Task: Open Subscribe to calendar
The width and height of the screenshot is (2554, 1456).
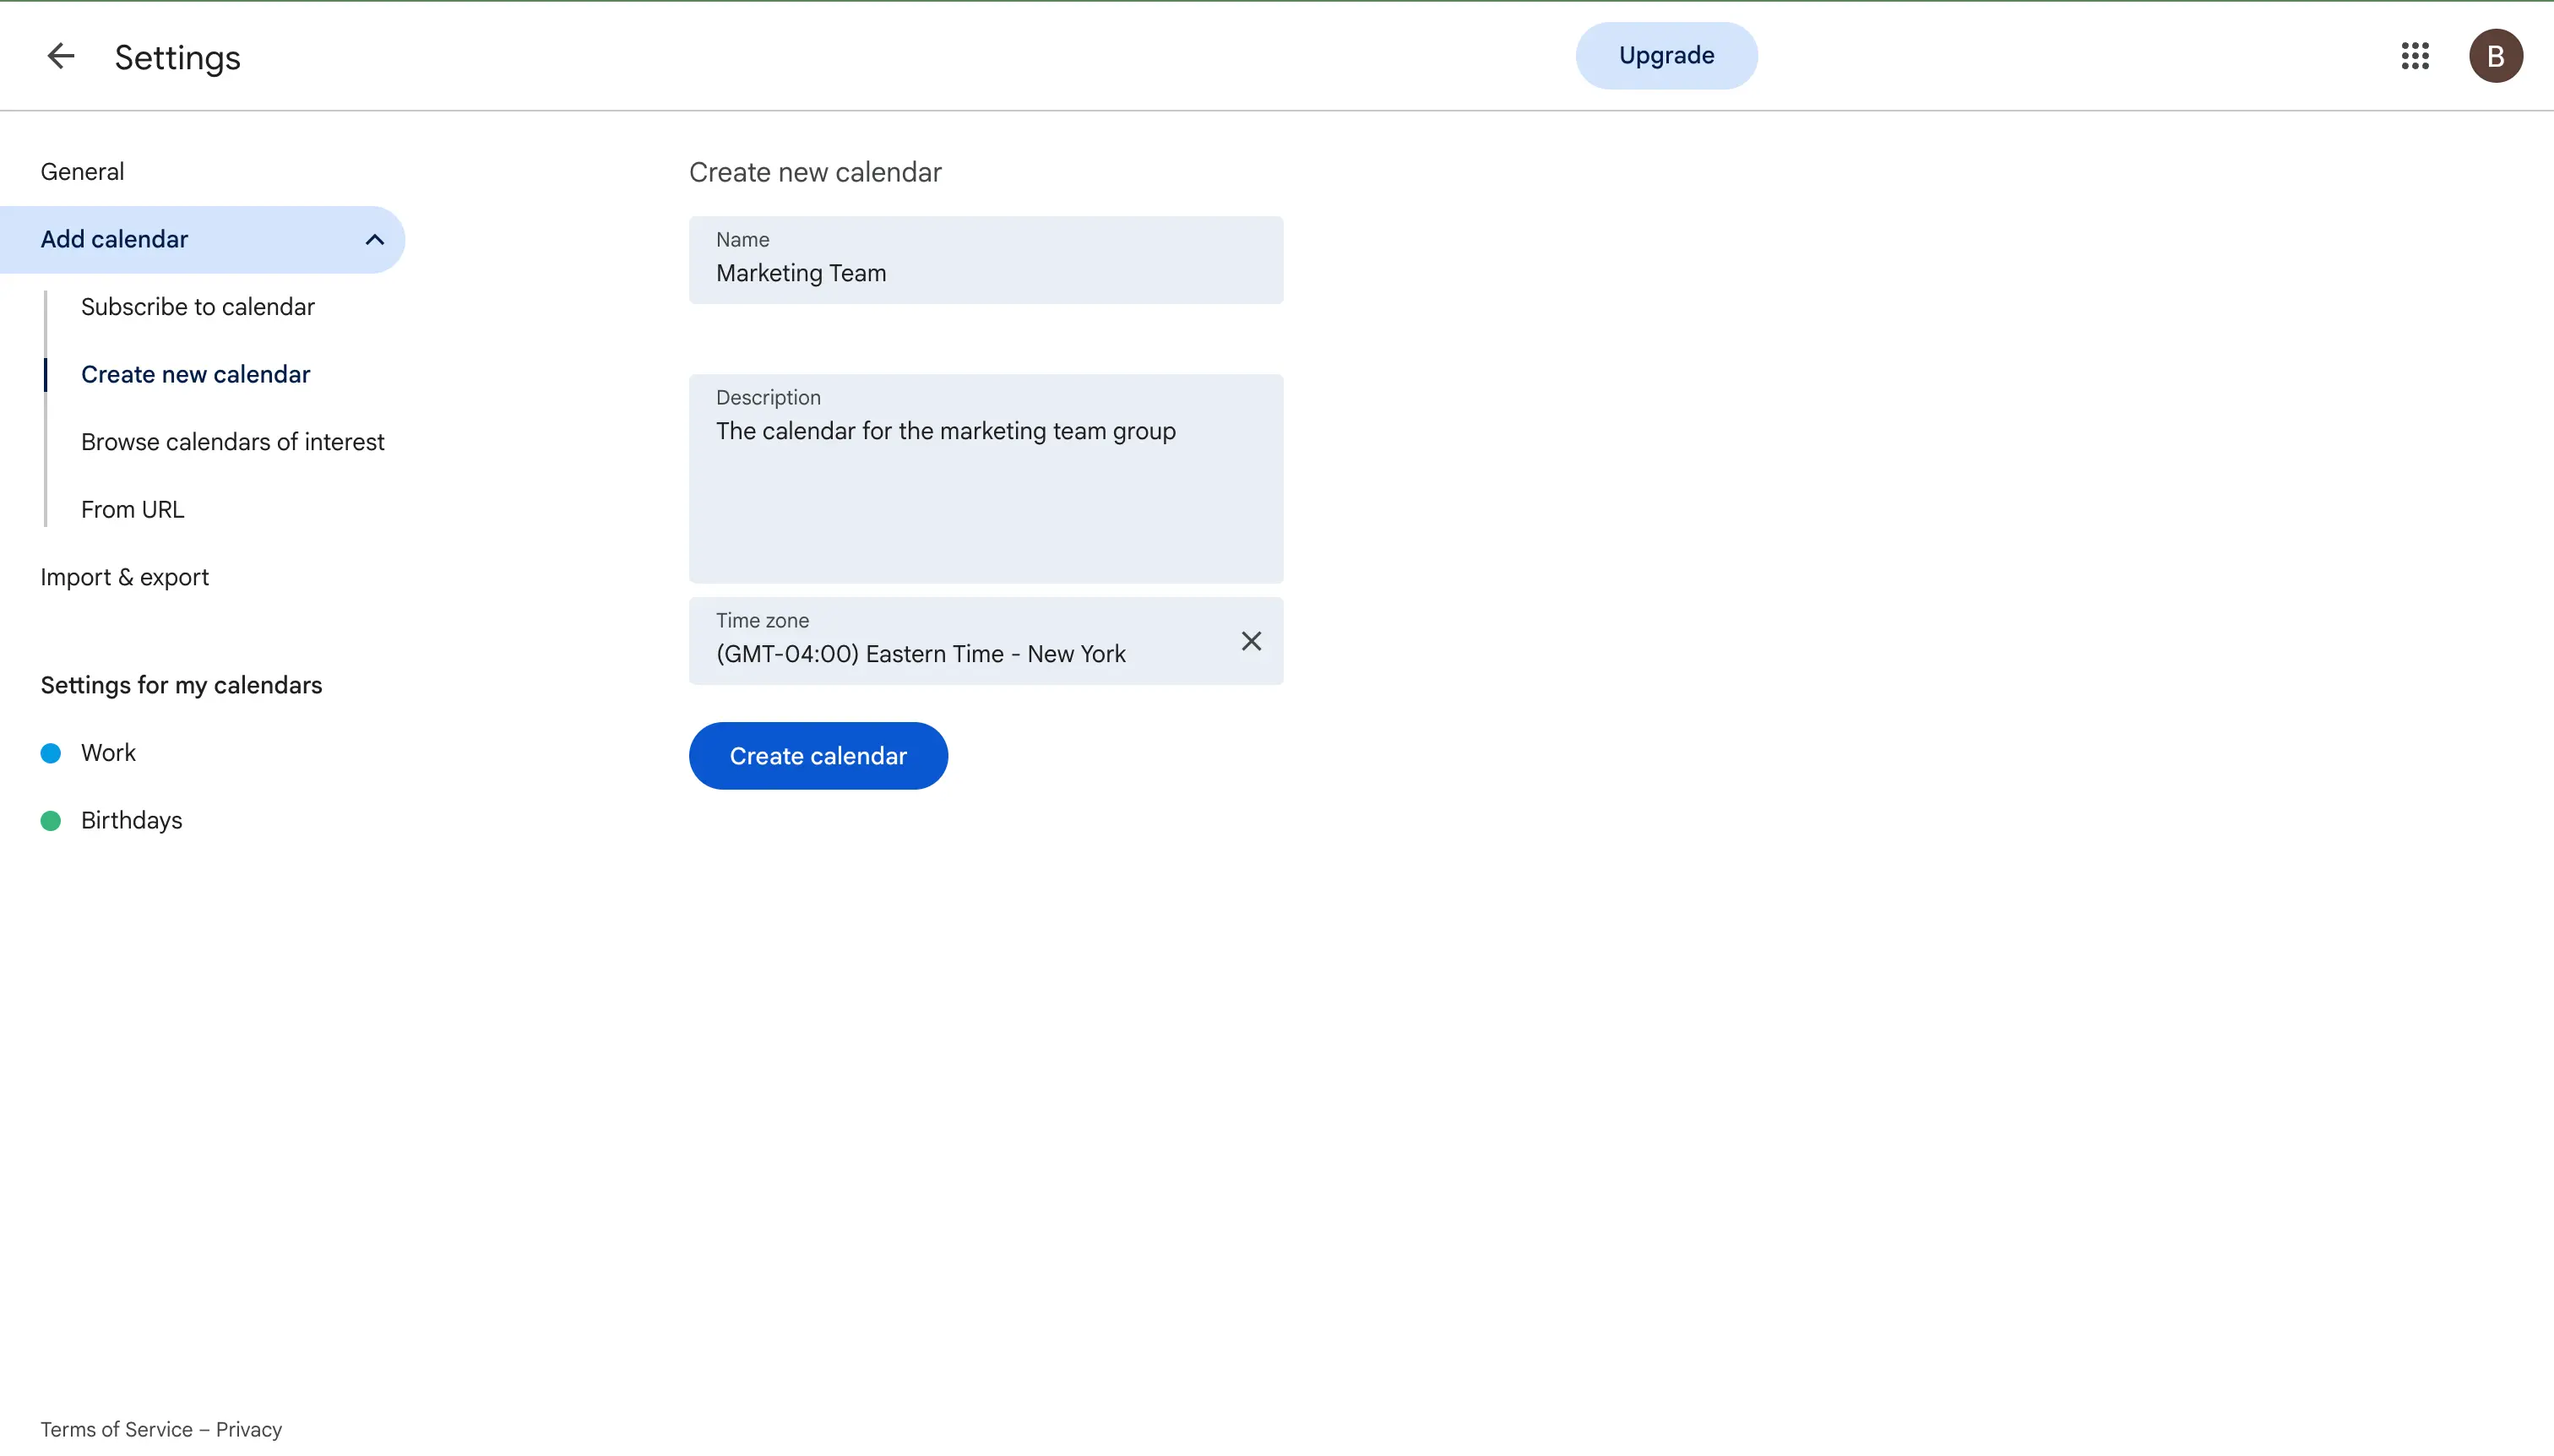Action: pyautogui.click(x=197, y=307)
